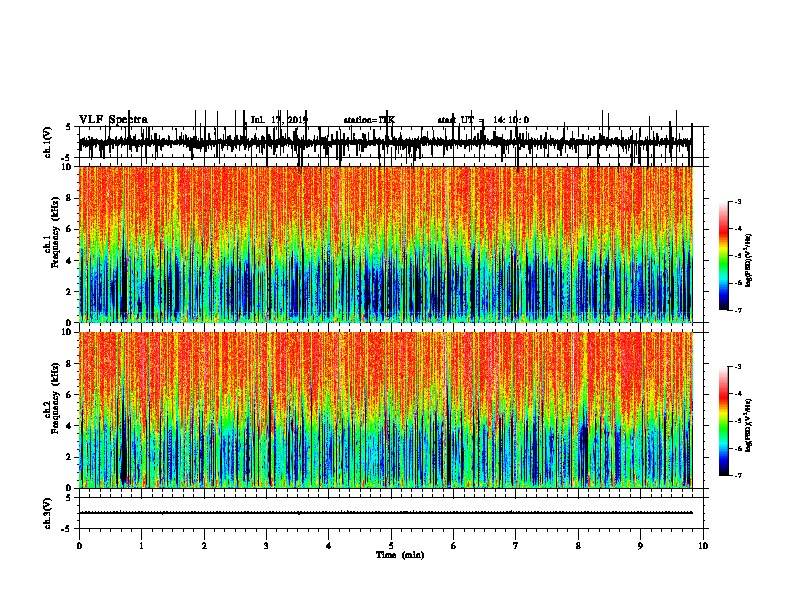Click the '2' kHz tick of ch.1 spectrogram
This screenshot has height=612, width=792.
69,291
